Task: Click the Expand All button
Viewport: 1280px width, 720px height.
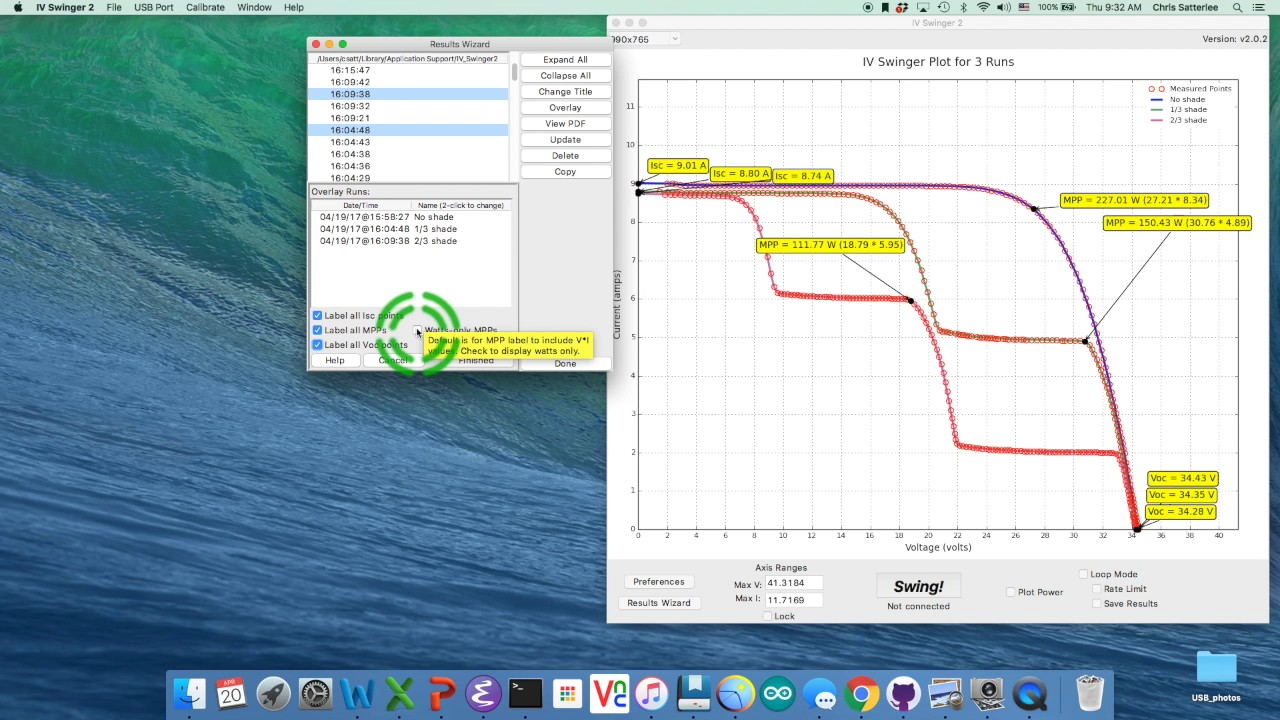Action: pyautogui.click(x=565, y=60)
